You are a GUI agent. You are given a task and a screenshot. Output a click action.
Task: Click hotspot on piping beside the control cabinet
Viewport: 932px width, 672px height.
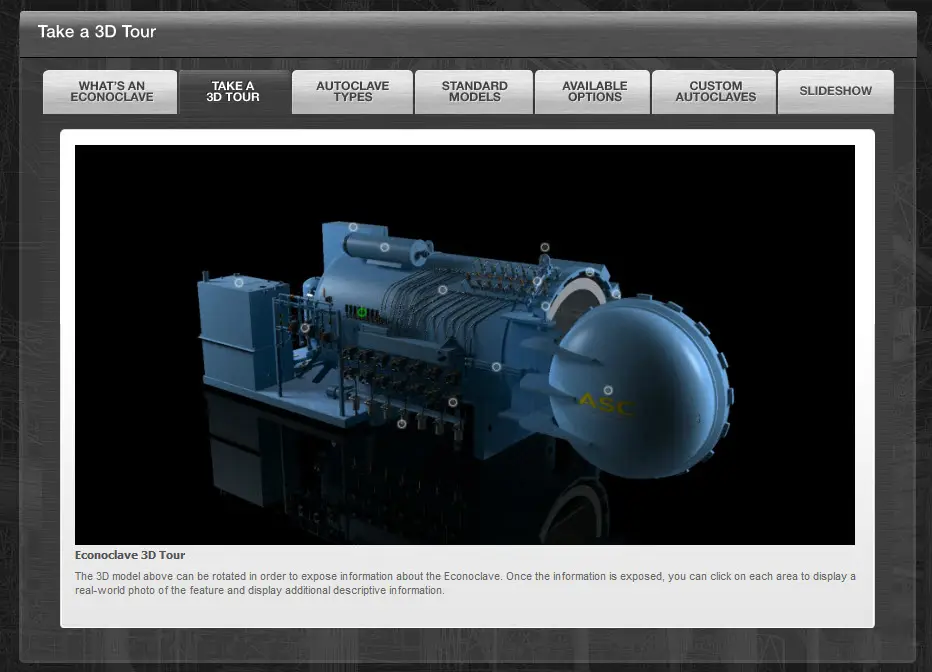coord(305,328)
